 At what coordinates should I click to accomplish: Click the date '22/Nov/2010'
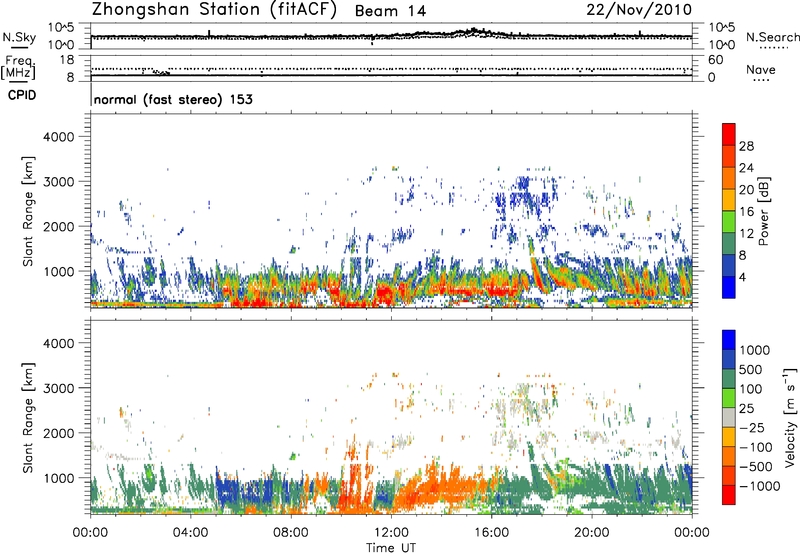click(x=639, y=10)
